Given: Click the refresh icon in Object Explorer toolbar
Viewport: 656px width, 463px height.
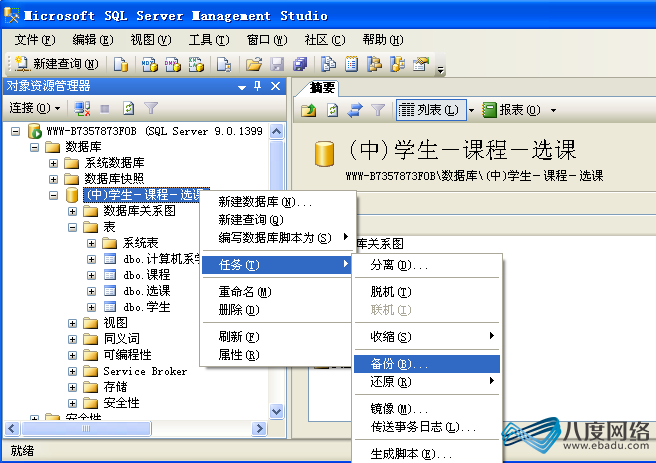Looking at the screenshot, I should tap(128, 109).
